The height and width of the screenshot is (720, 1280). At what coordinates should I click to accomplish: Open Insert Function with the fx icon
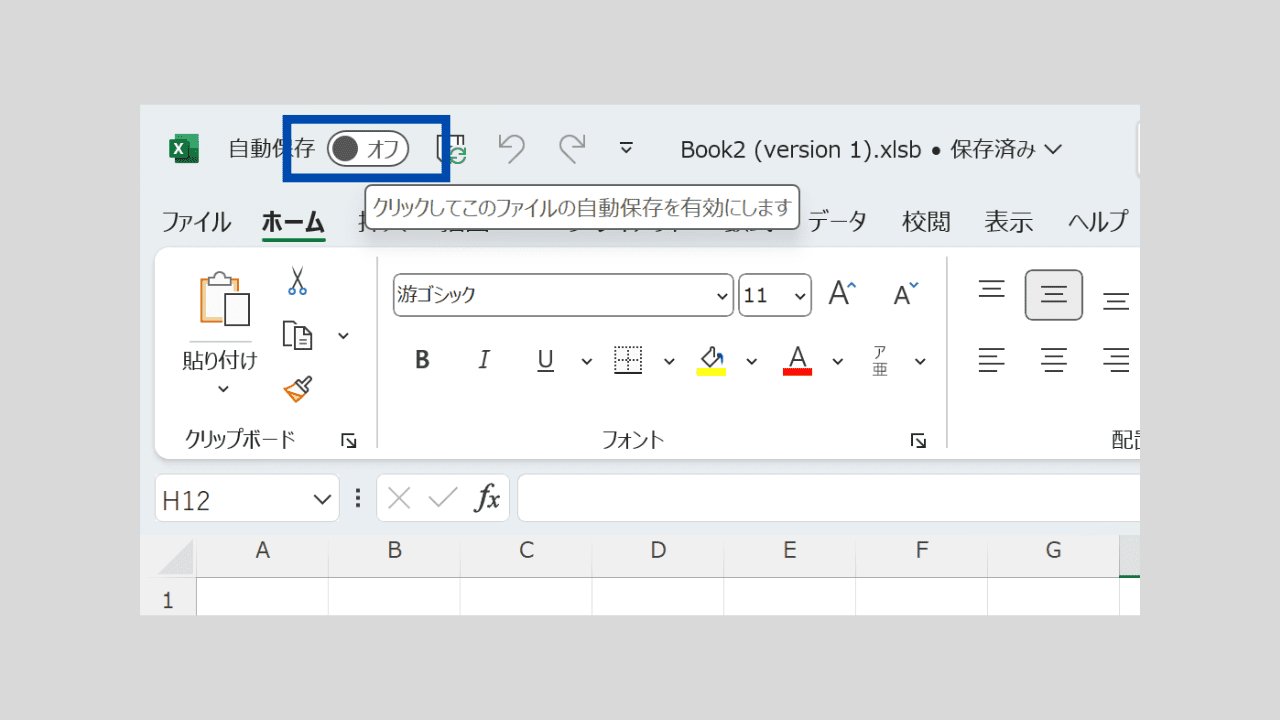pos(487,498)
